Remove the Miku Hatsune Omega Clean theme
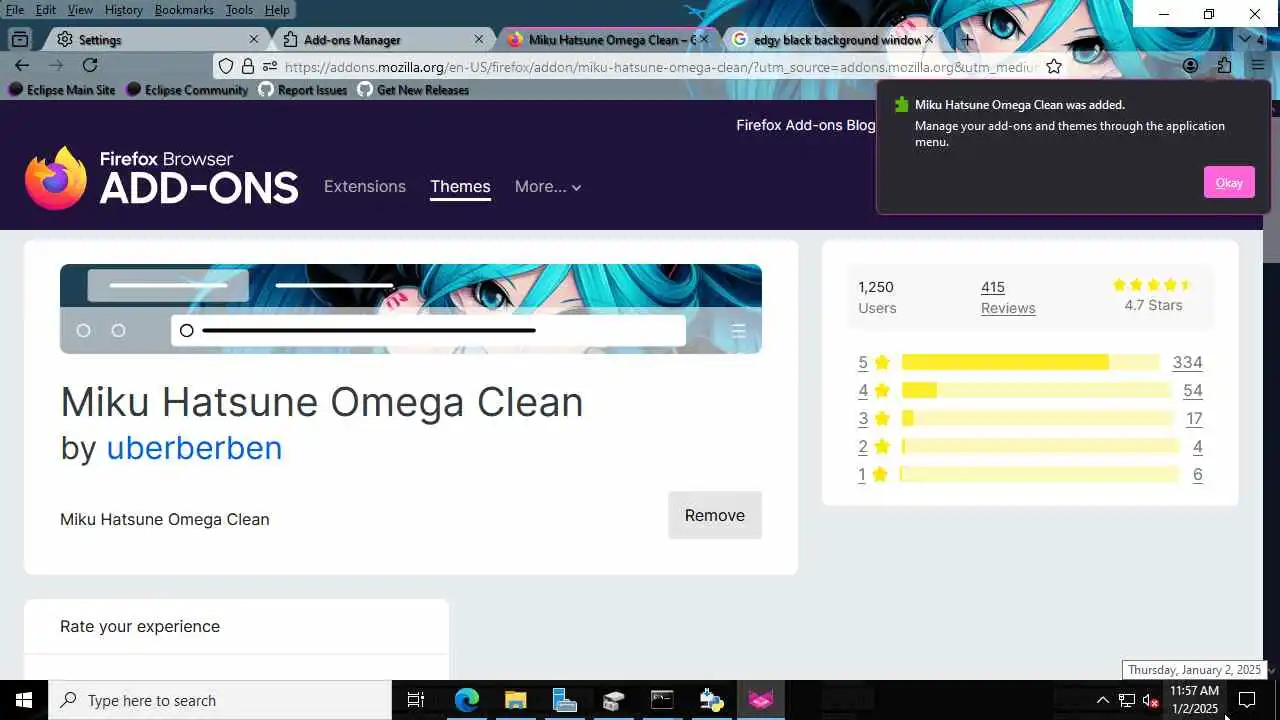The height and width of the screenshot is (720, 1280). [715, 515]
